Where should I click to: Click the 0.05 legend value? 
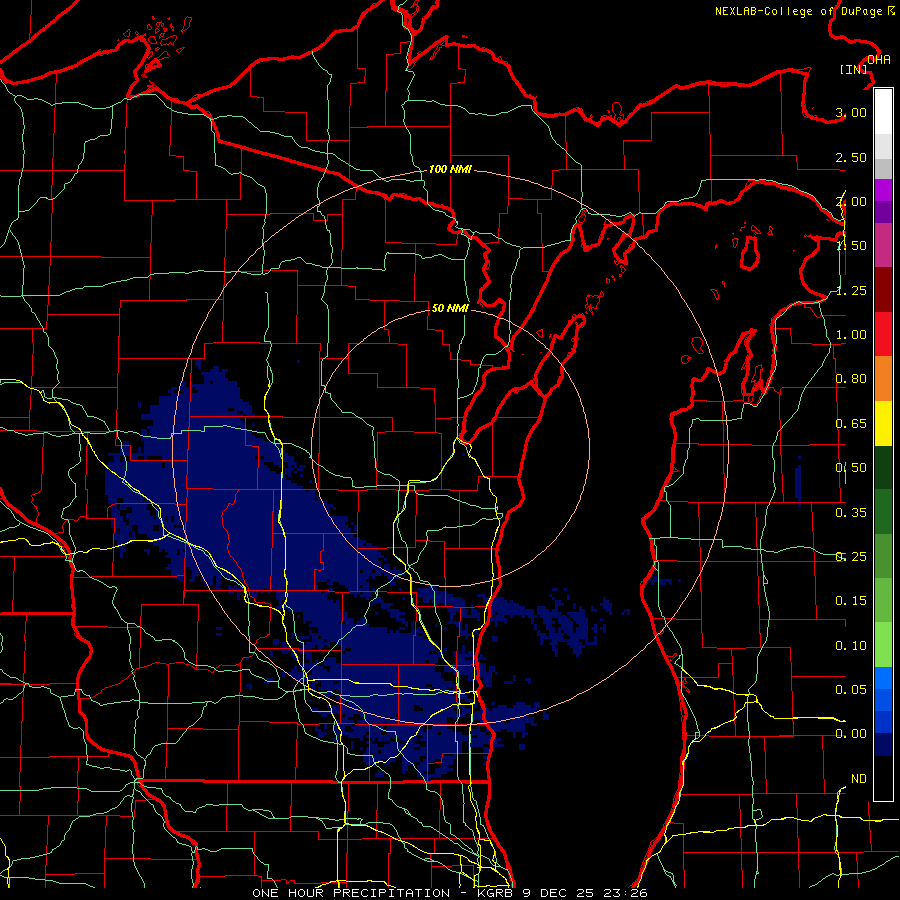coord(851,689)
